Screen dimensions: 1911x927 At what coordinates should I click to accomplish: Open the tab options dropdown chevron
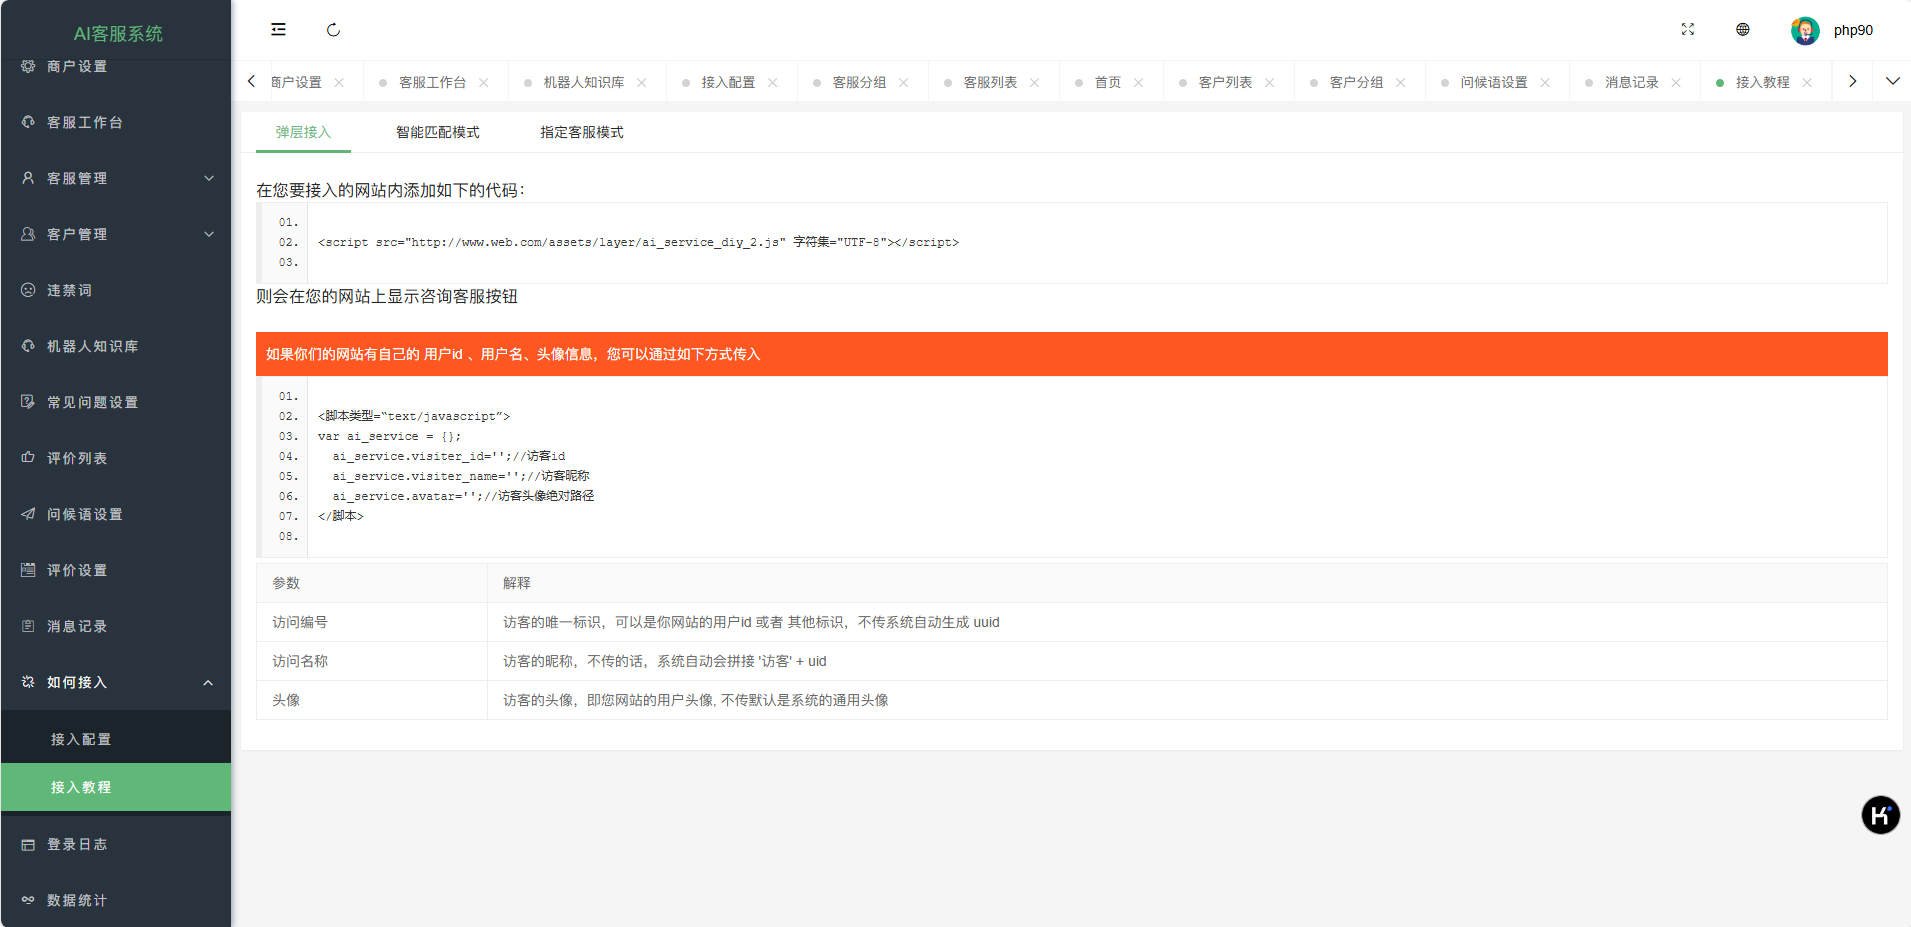(1892, 82)
